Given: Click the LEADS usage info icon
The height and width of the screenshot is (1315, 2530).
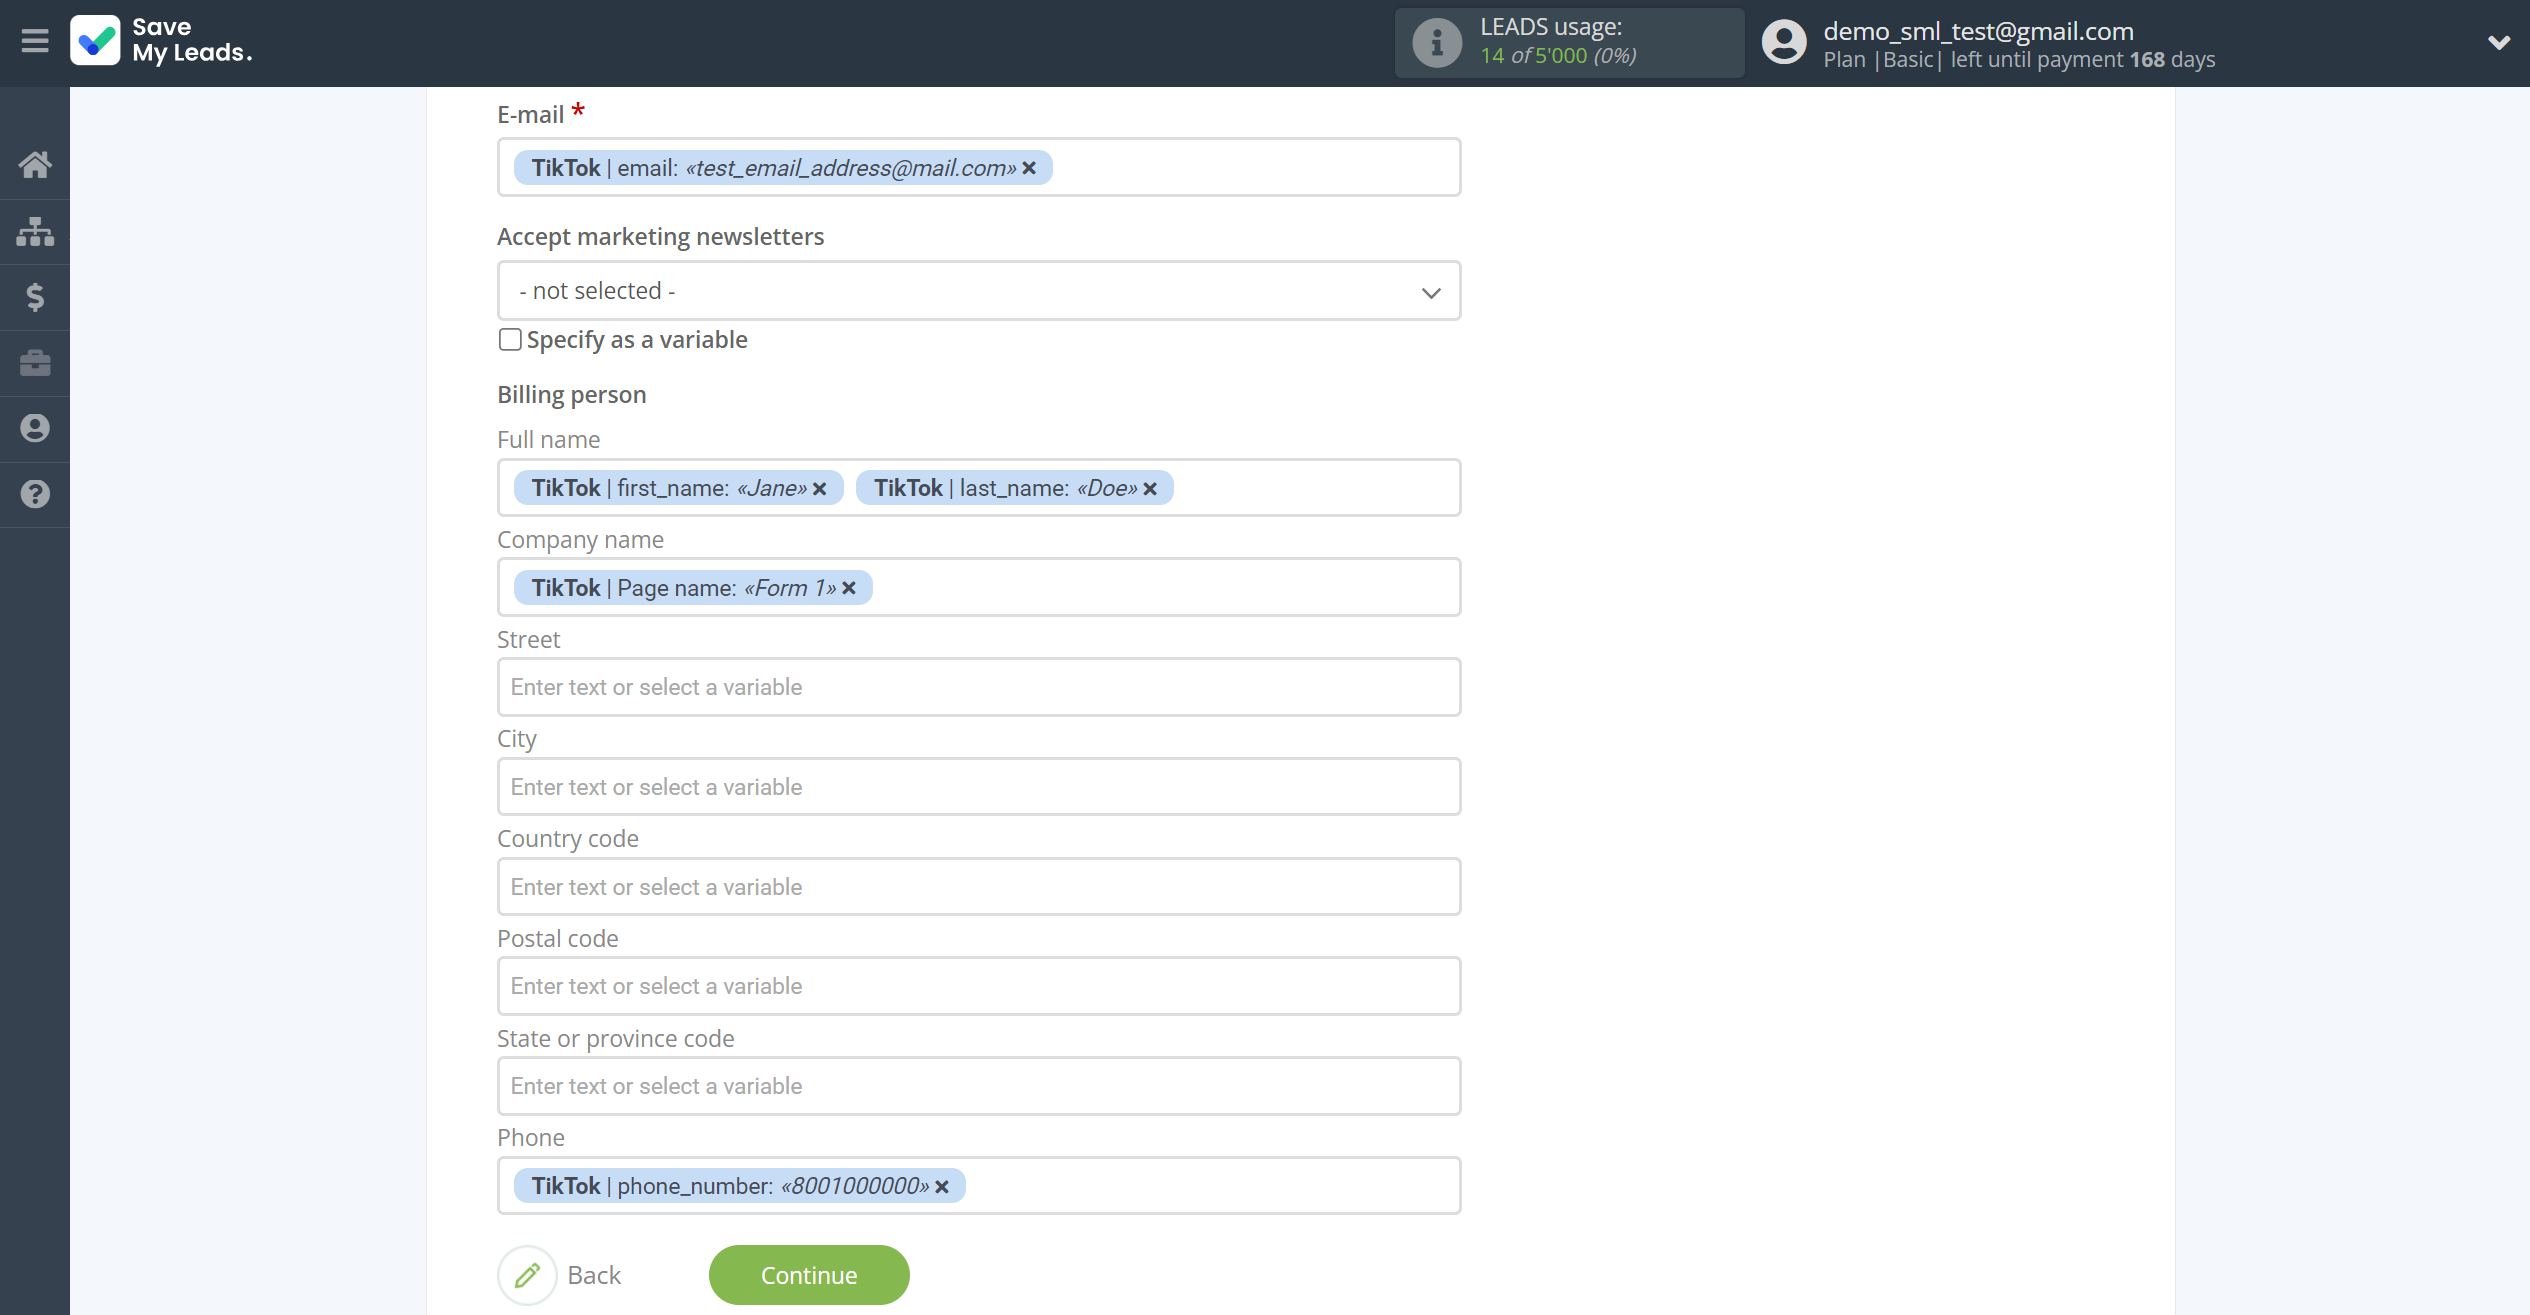Looking at the screenshot, I should [1436, 43].
